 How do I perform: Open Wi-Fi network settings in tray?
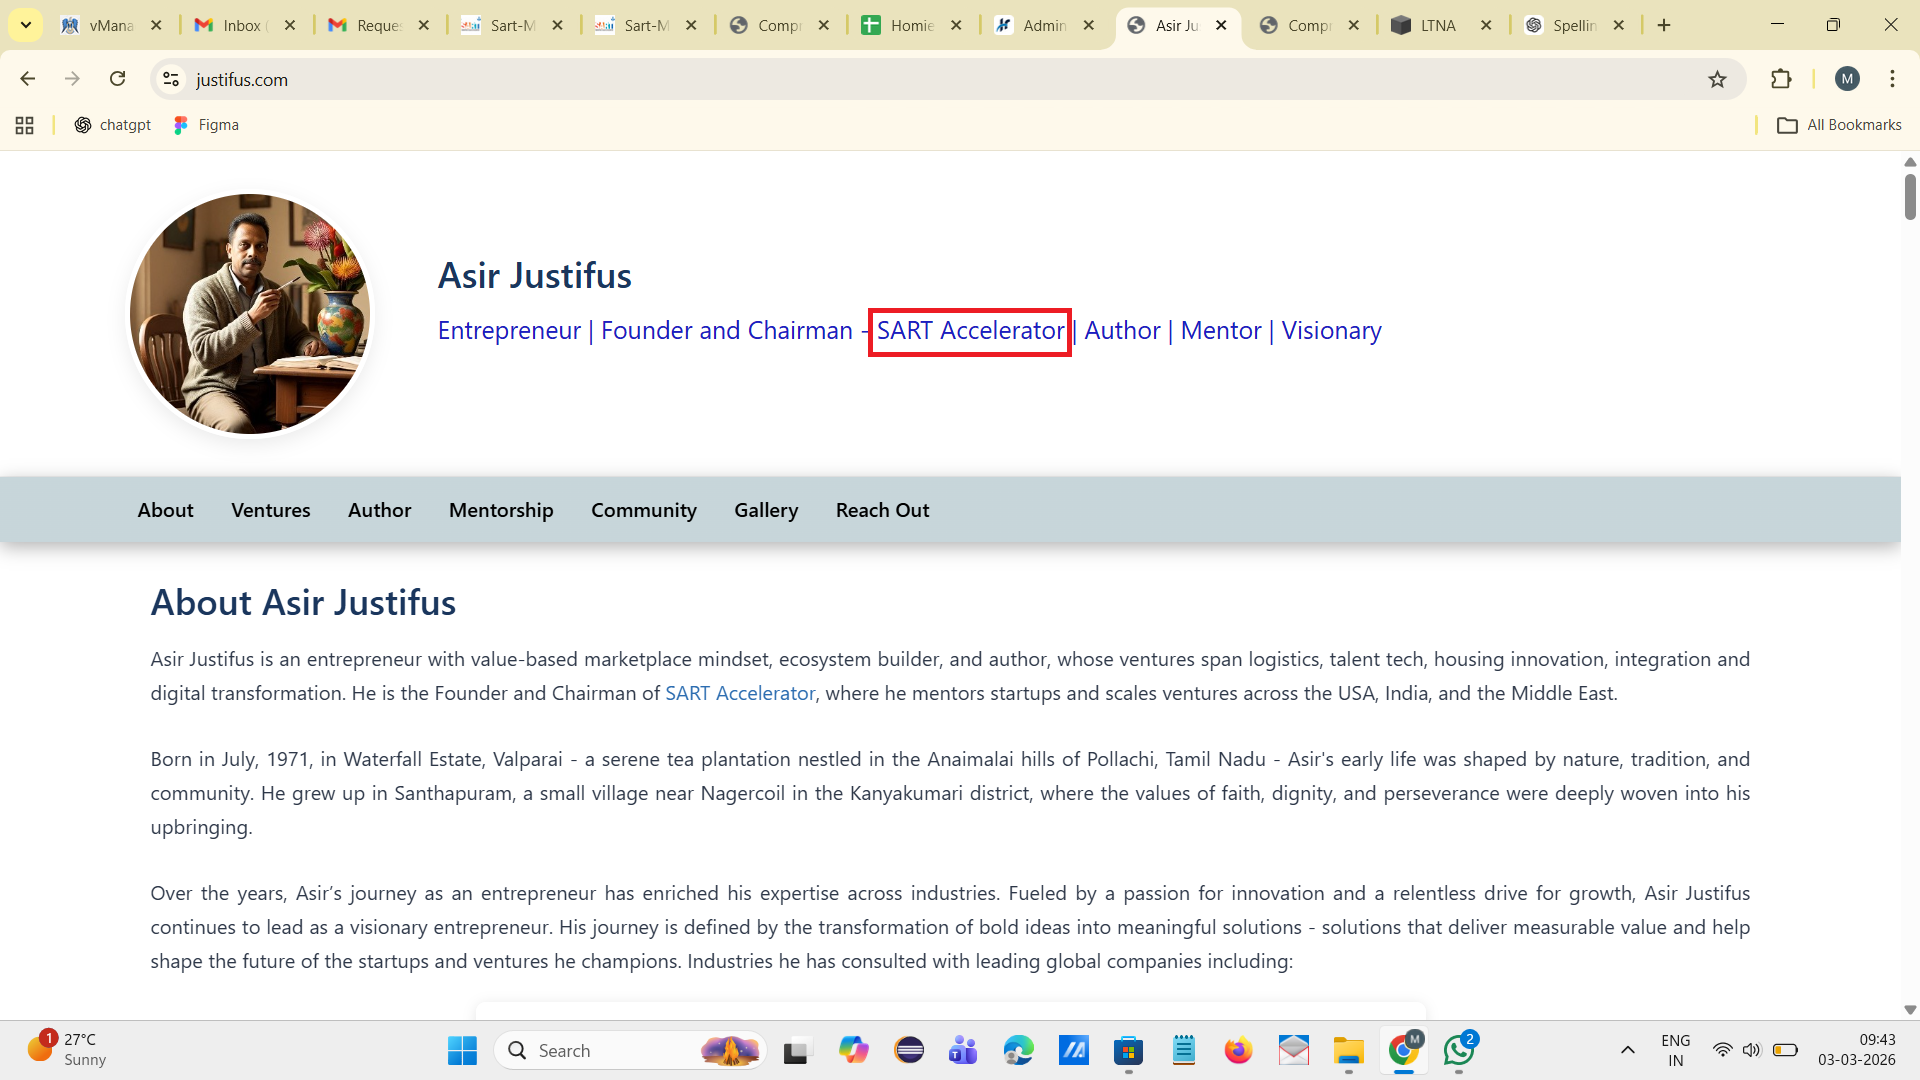tap(1722, 1050)
